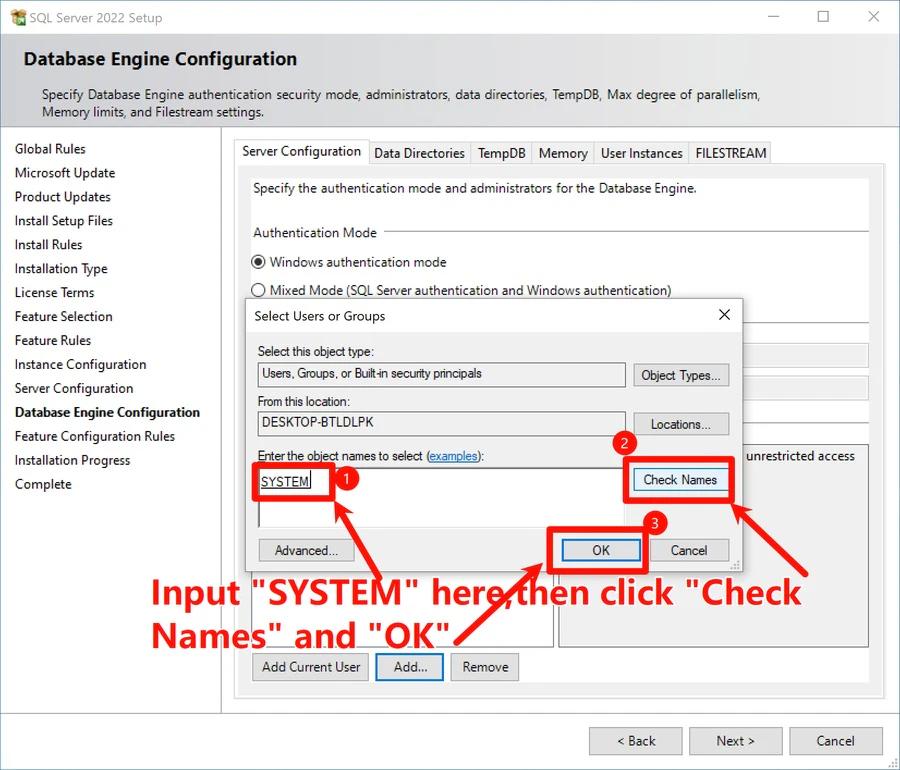Select Installation Progress step
Viewport: 900px width, 770px height.
72,460
